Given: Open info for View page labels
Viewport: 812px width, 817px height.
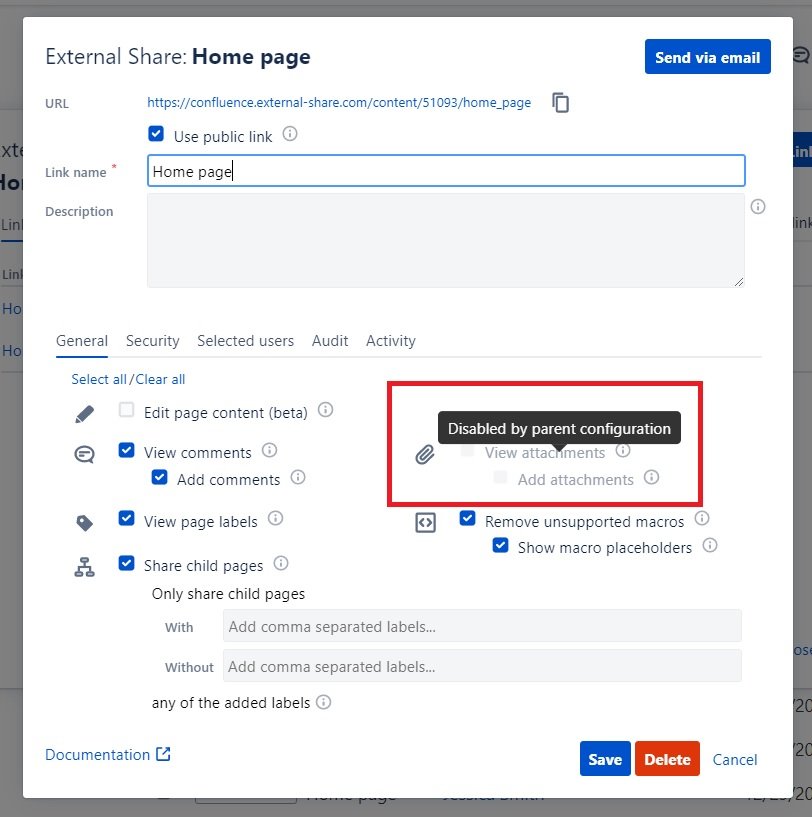Looking at the screenshot, I should point(275,519).
